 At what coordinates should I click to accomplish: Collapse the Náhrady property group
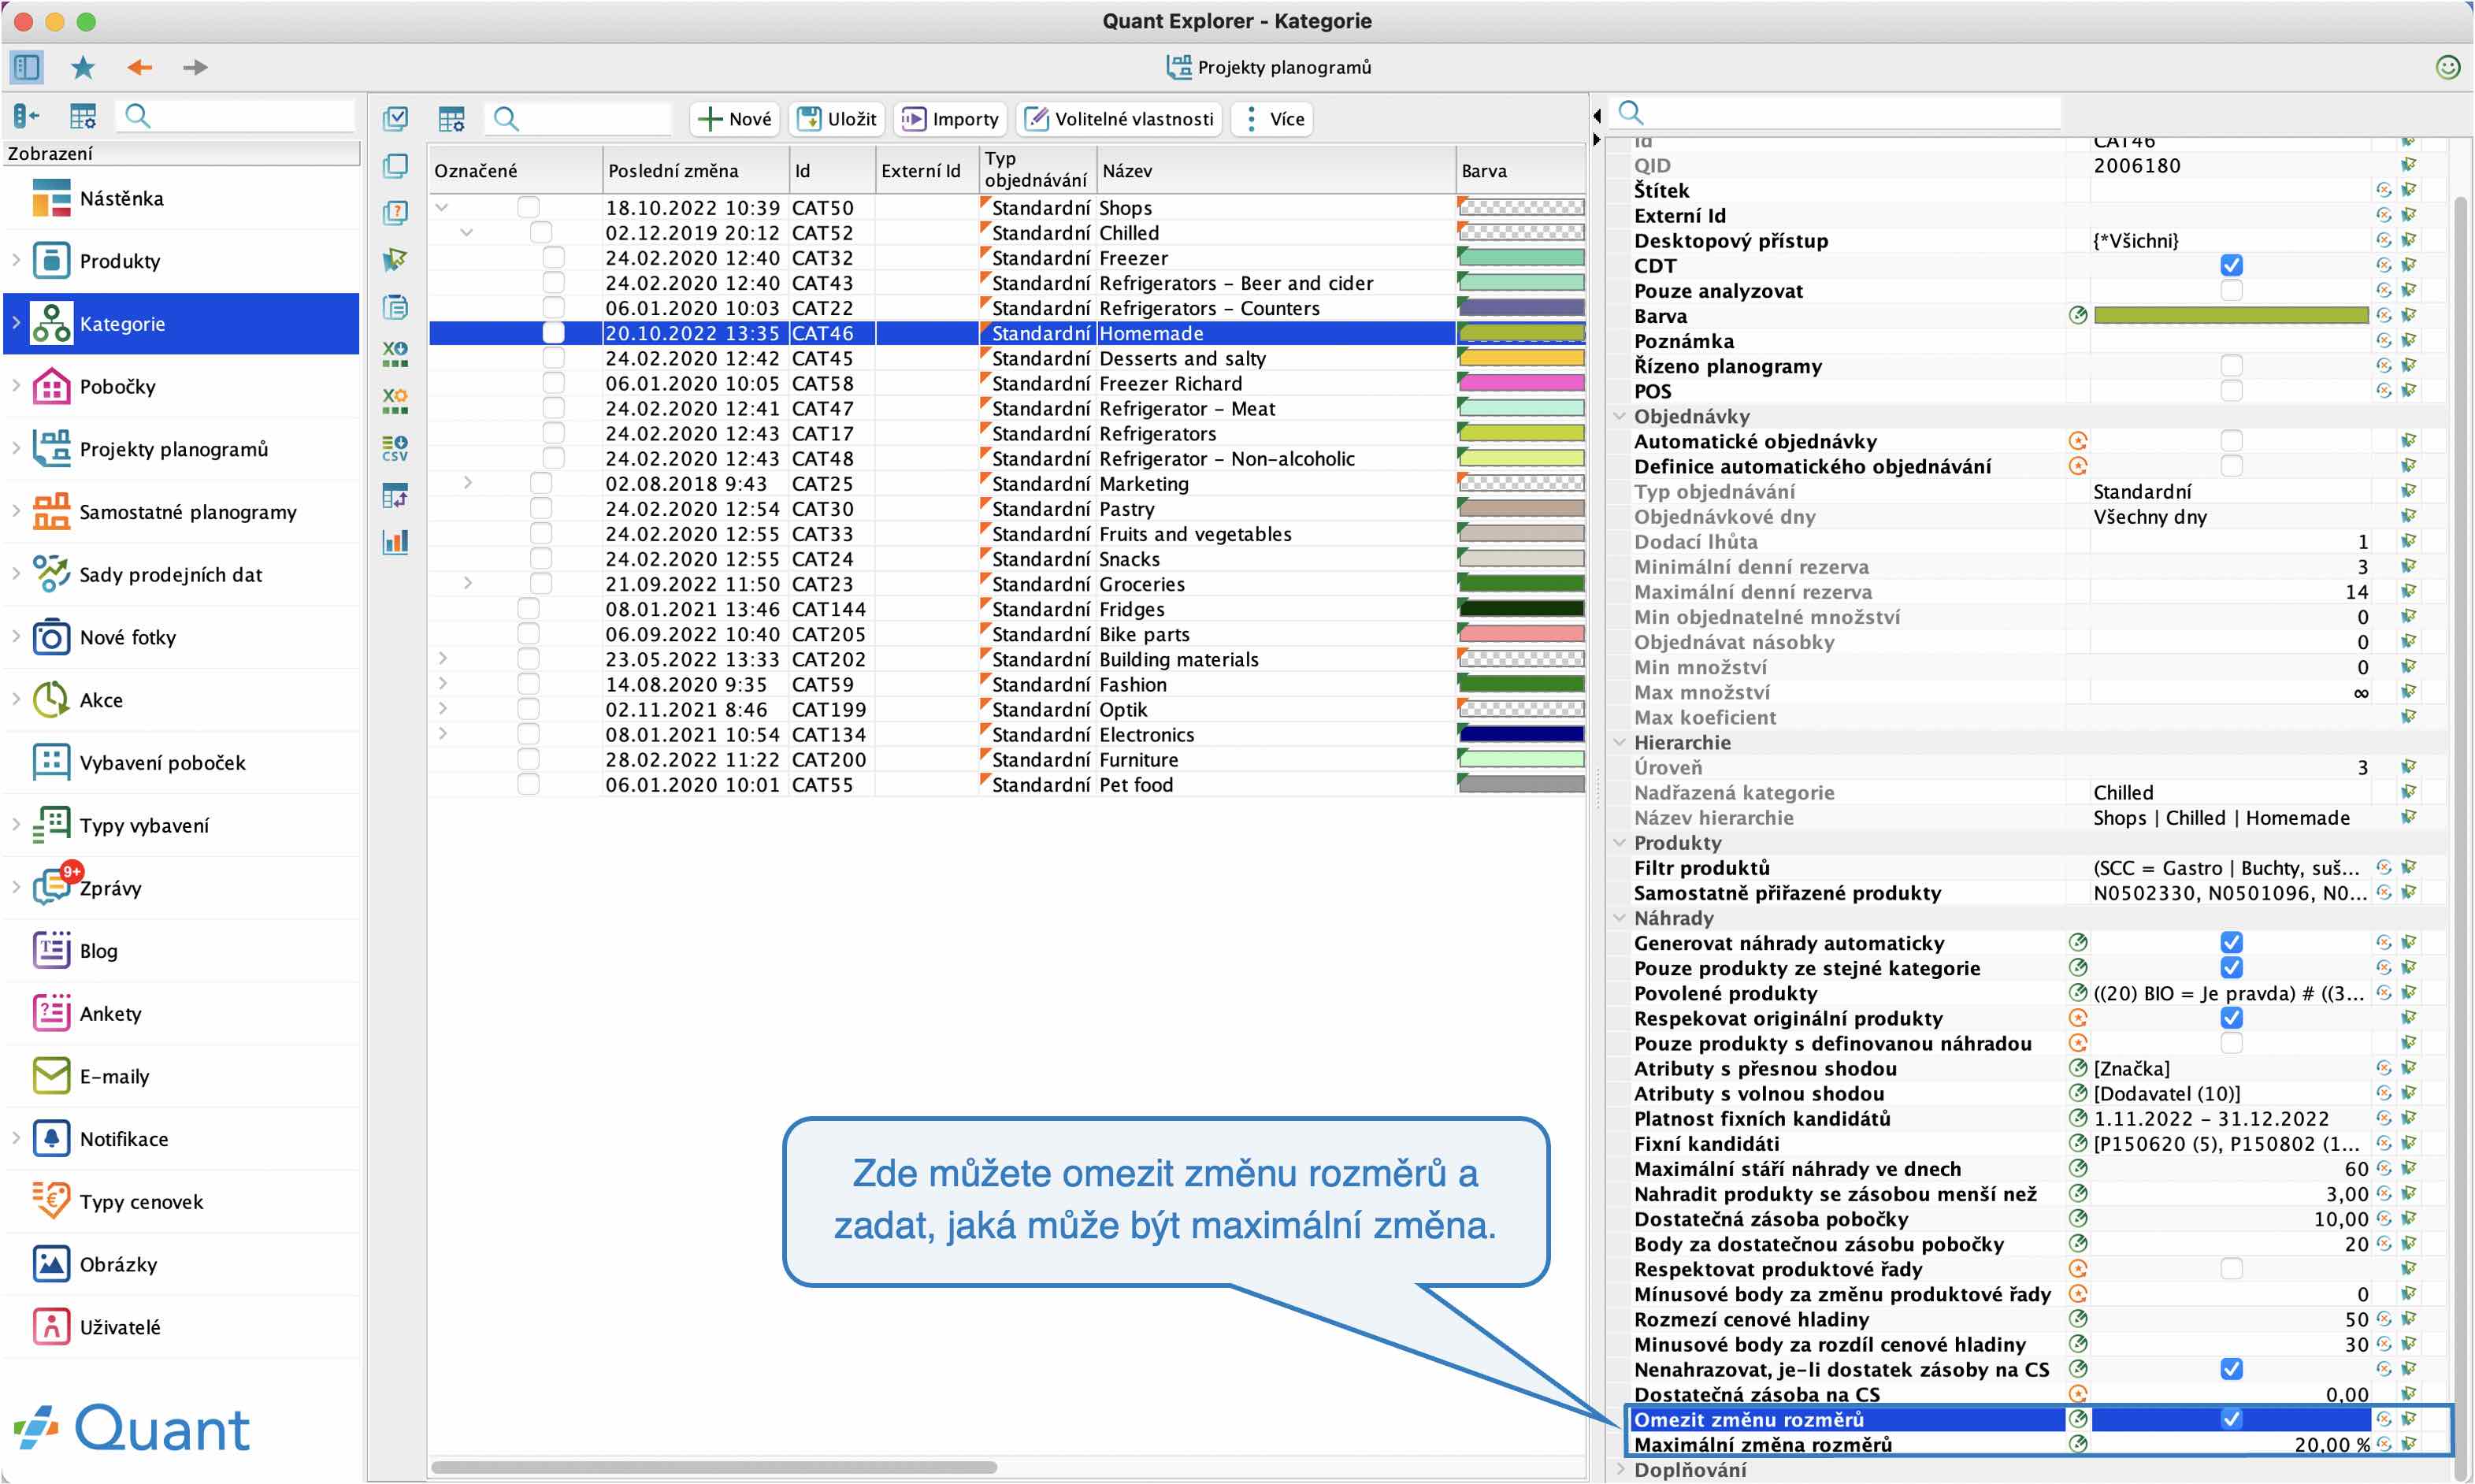coord(1620,917)
